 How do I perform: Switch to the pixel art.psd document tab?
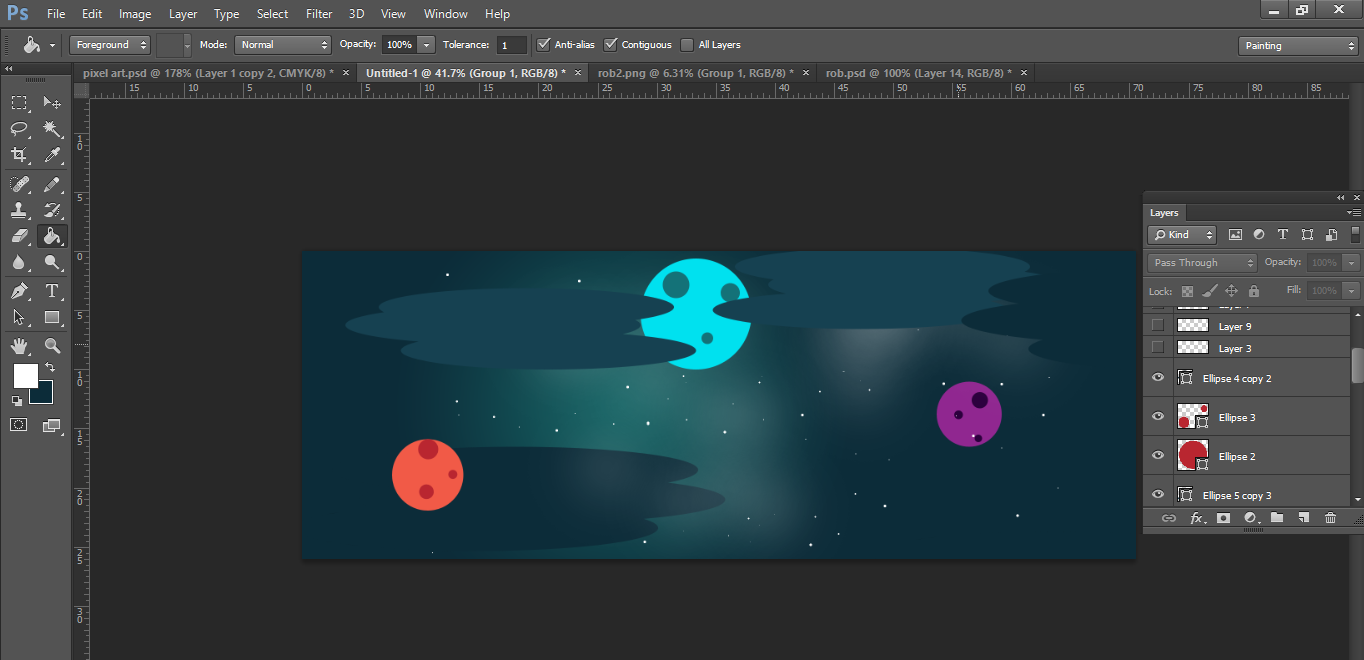(208, 73)
